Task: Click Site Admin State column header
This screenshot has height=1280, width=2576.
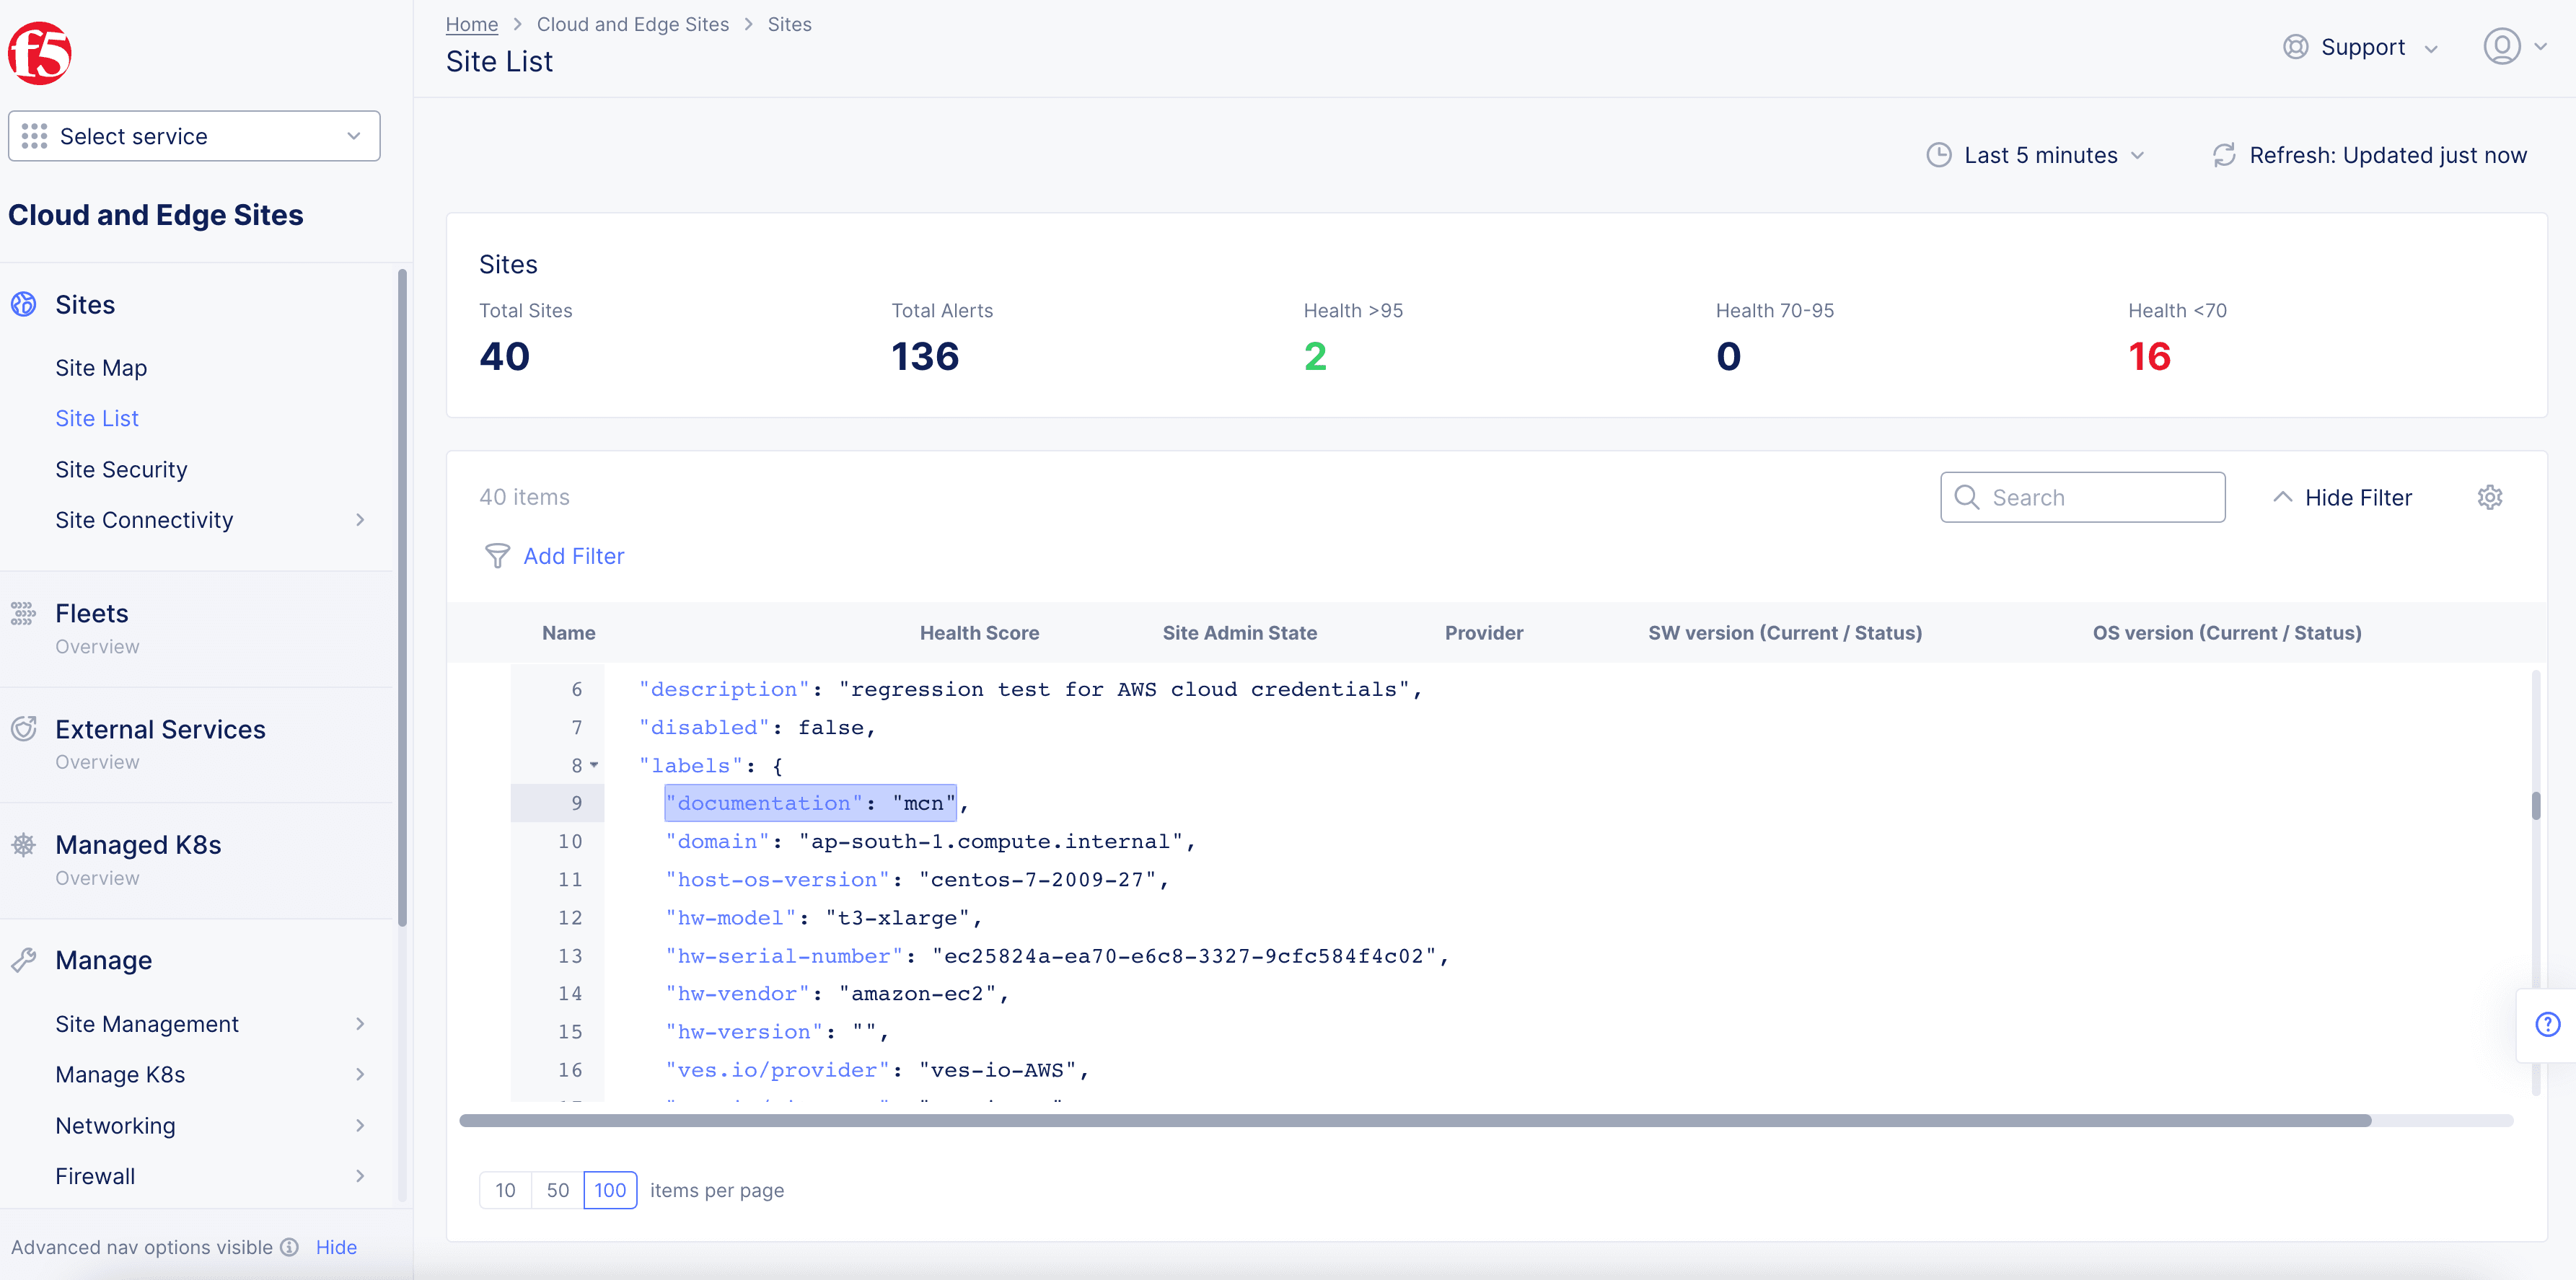Action: coord(1239,632)
